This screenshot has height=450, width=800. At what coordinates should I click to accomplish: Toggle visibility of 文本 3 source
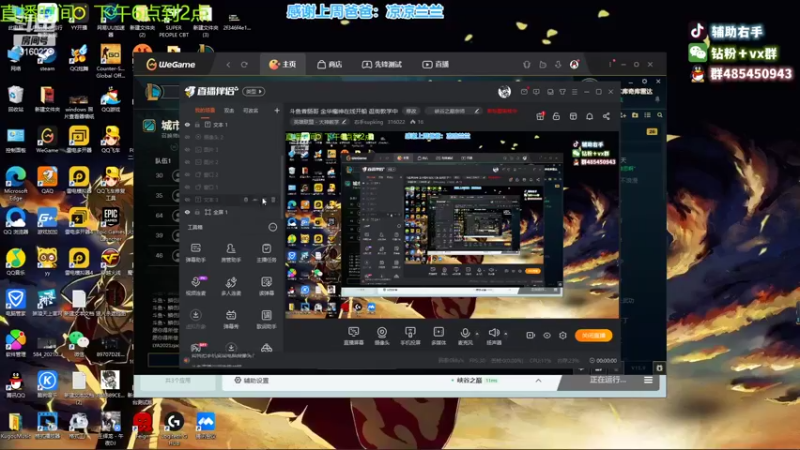click(x=187, y=199)
